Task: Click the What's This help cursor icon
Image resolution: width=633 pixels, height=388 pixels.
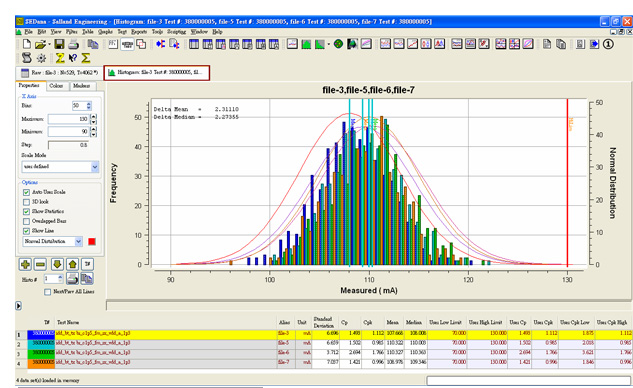Action: pyautogui.click(x=73, y=58)
